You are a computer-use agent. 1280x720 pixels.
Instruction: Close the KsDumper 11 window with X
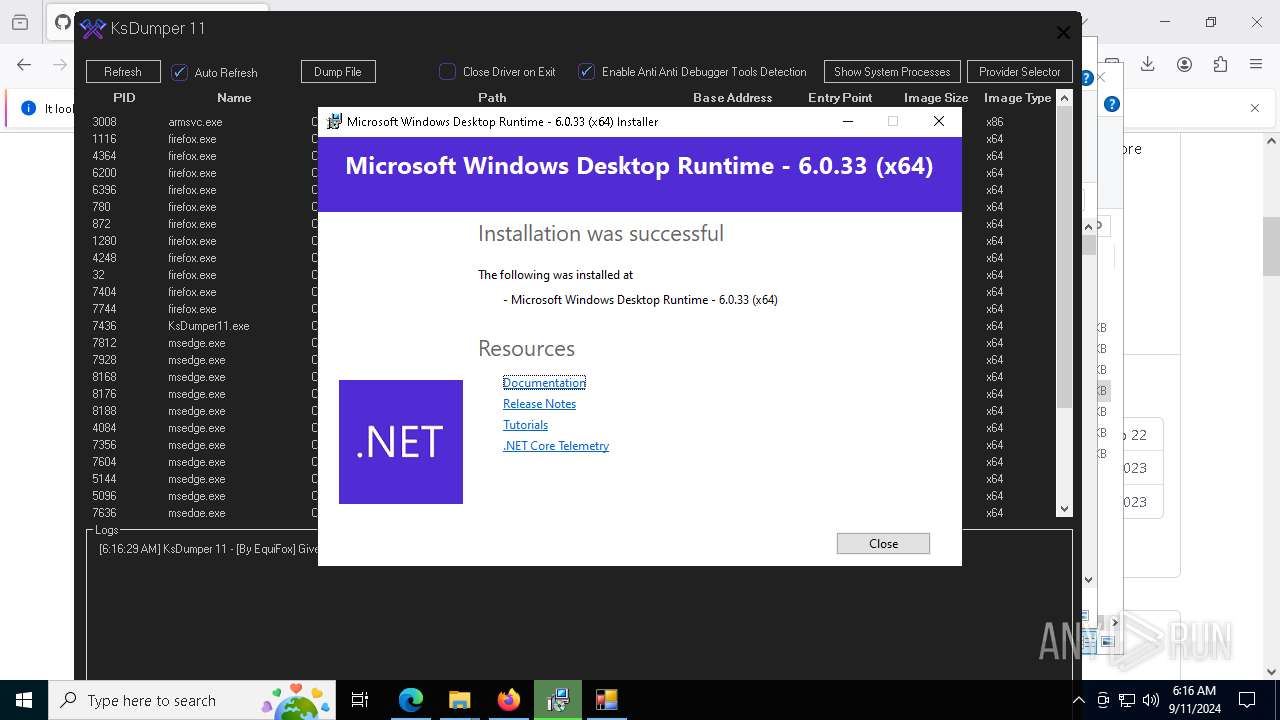1063,32
